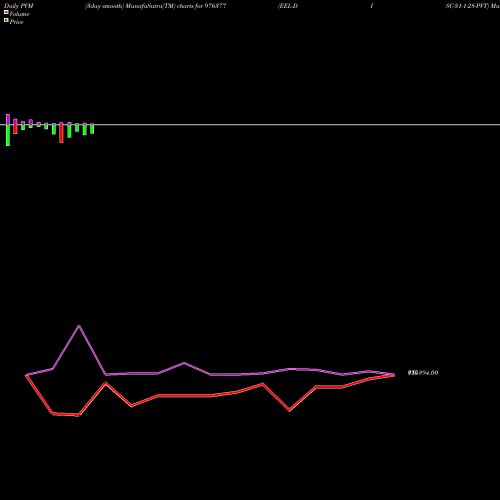Click the 'Price' legend label
The width and height of the screenshot is (500, 500).
point(16,22)
